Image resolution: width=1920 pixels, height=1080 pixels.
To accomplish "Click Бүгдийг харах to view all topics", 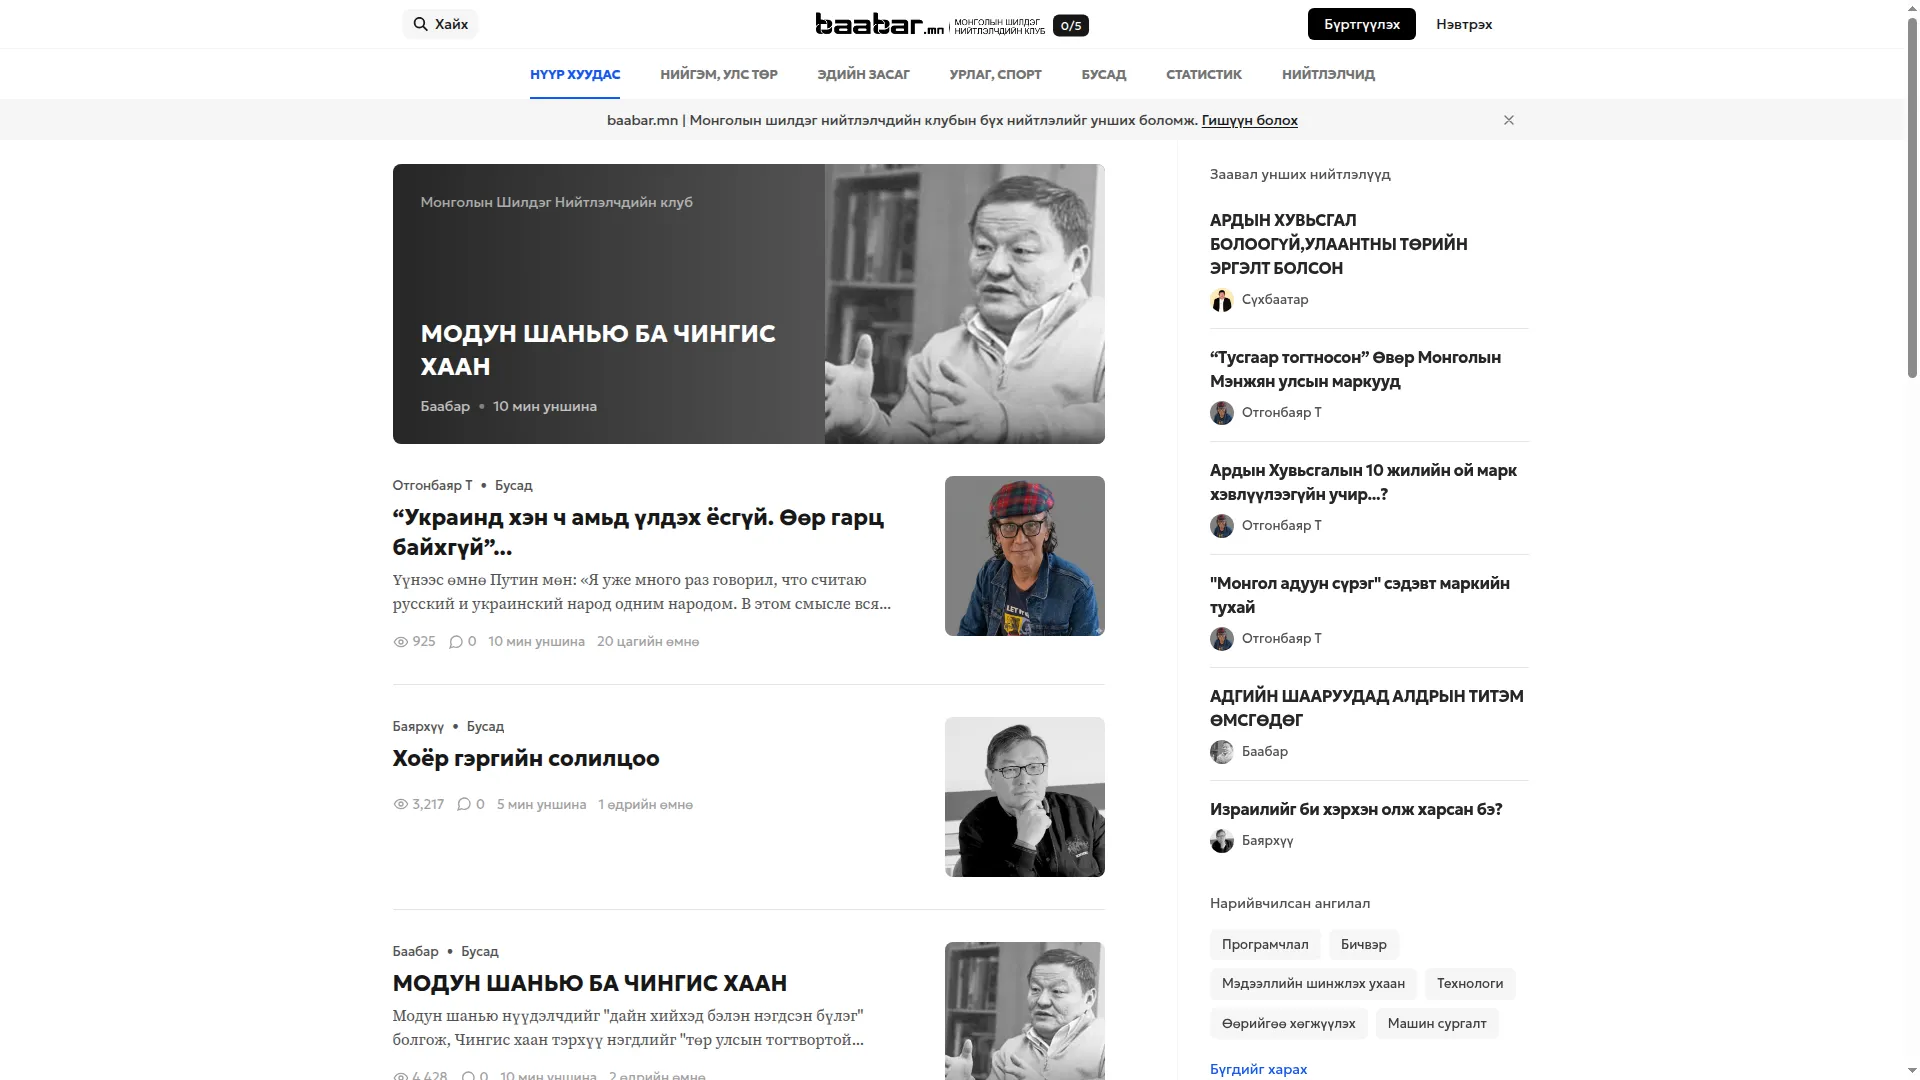I will click(x=1258, y=1069).
